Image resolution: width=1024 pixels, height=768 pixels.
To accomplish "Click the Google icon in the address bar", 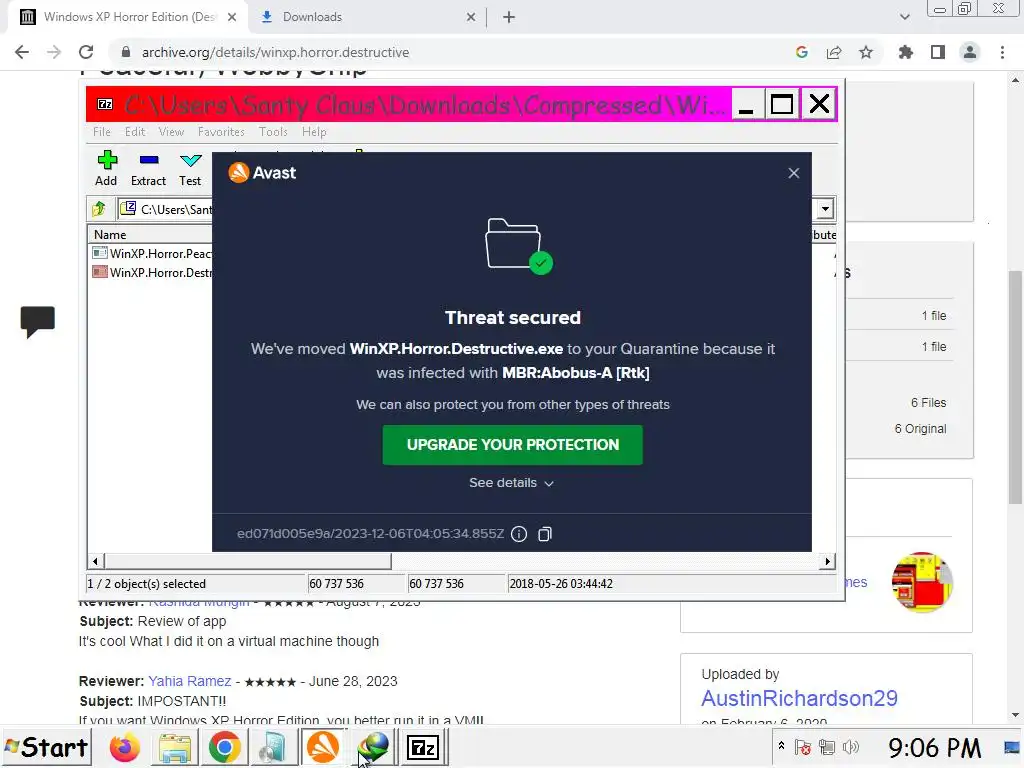I will pyautogui.click(x=802, y=52).
